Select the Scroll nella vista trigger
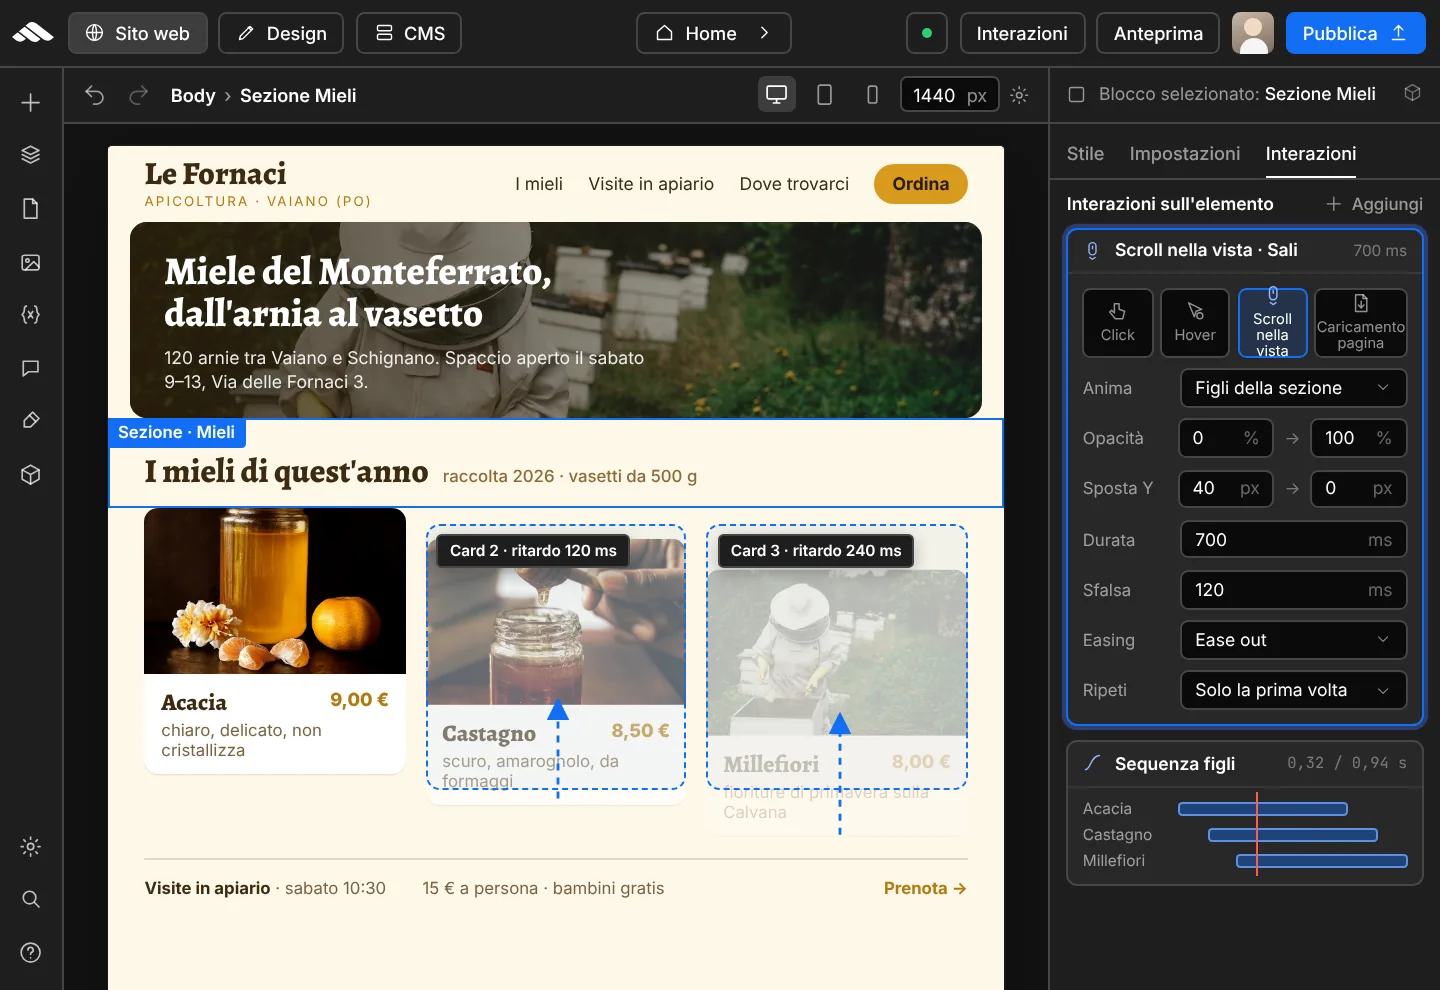1440x990 pixels. point(1272,323)
